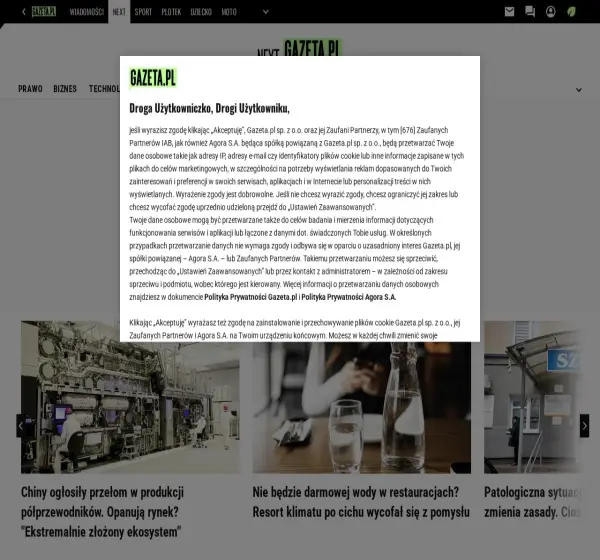Screen dimensions: 600x560
Task: Click the green leaf icon
Action: [571, 12]
